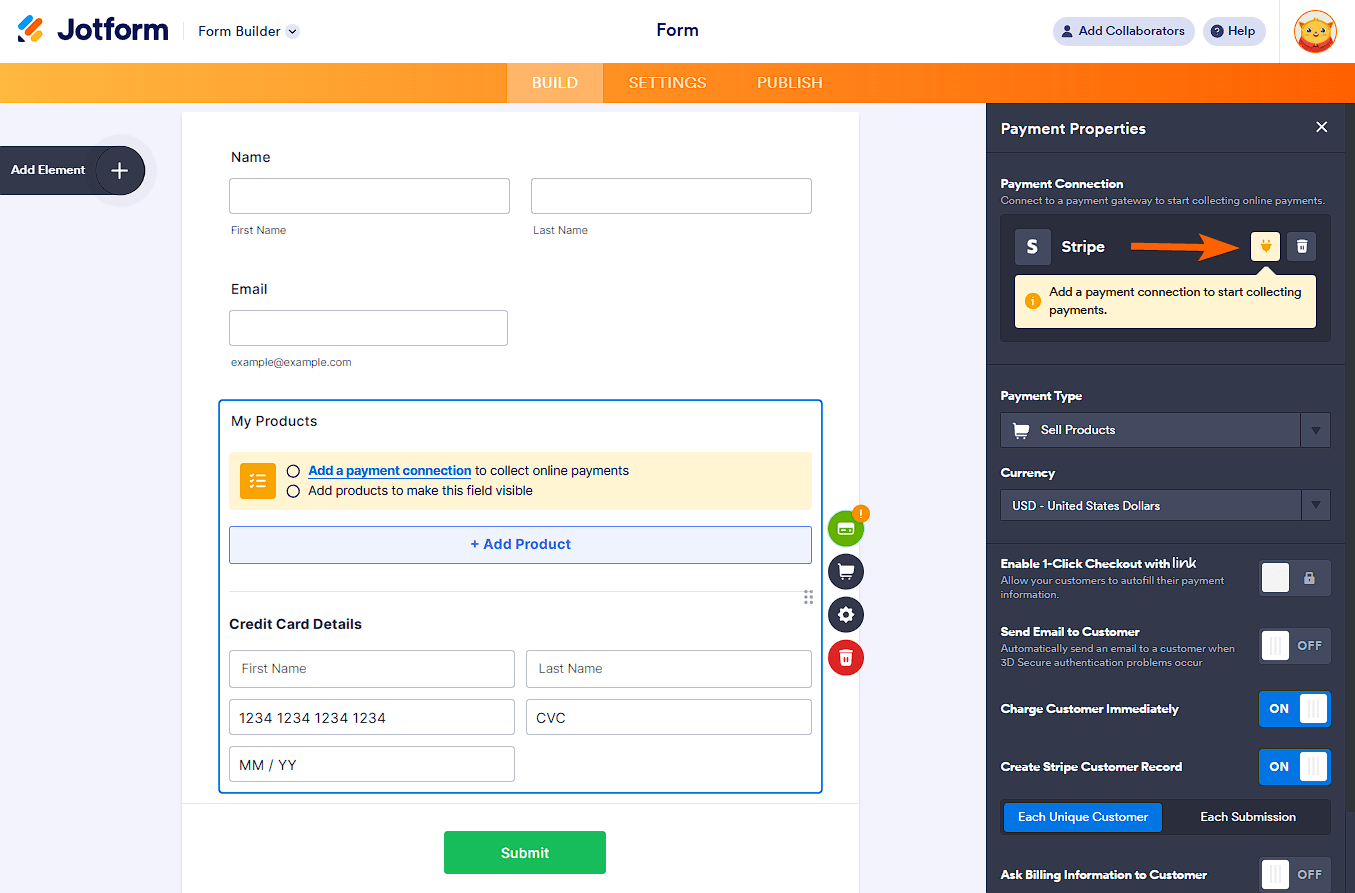
Task: Click the 'Add a payment connection' link
Action: (x=389, y=470)
